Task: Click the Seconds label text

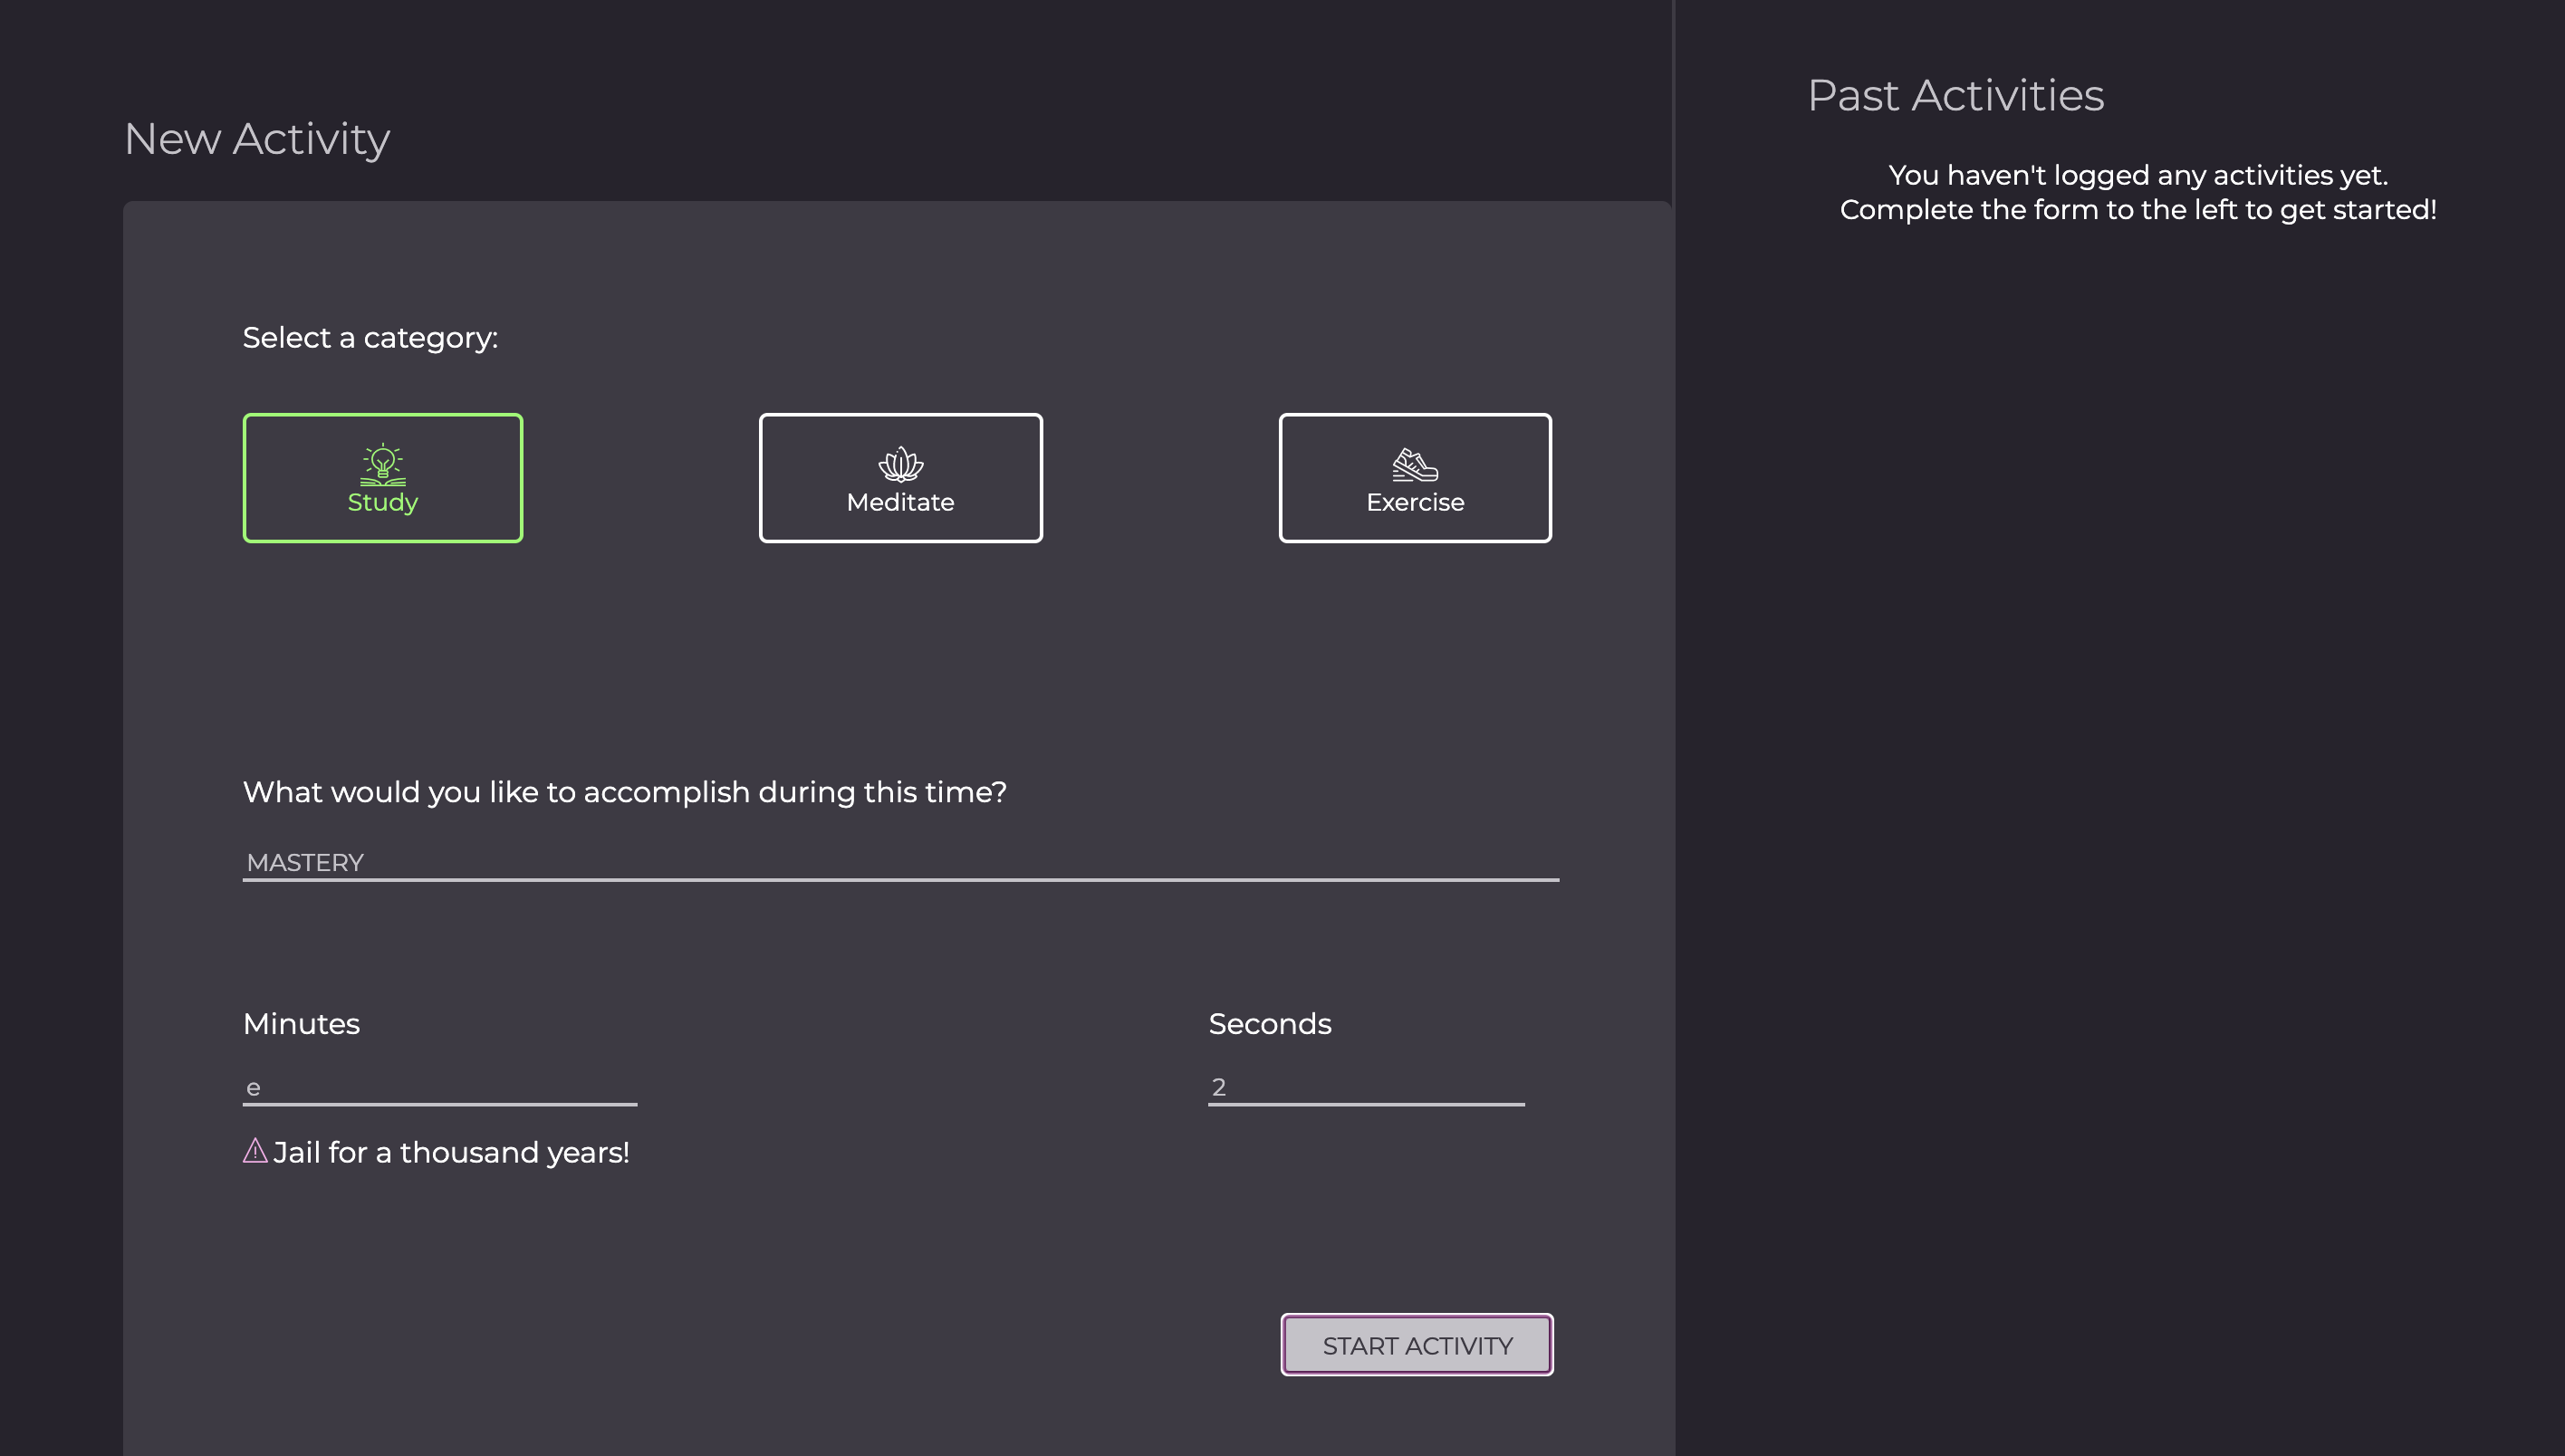Action: pyautogui.click(x=1270, y=1024)
